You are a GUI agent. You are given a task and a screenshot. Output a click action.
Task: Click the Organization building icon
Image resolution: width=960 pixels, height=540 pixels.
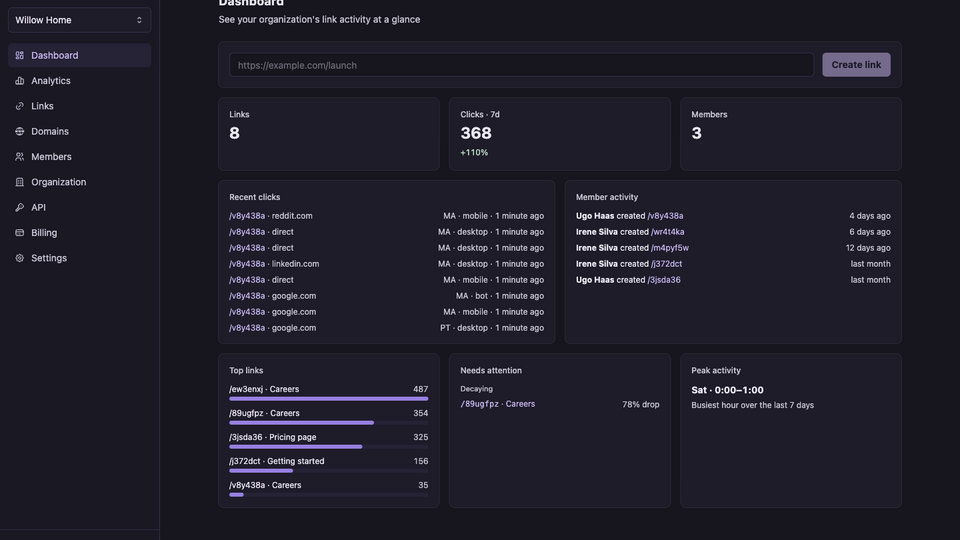click(x=20, y=182)
